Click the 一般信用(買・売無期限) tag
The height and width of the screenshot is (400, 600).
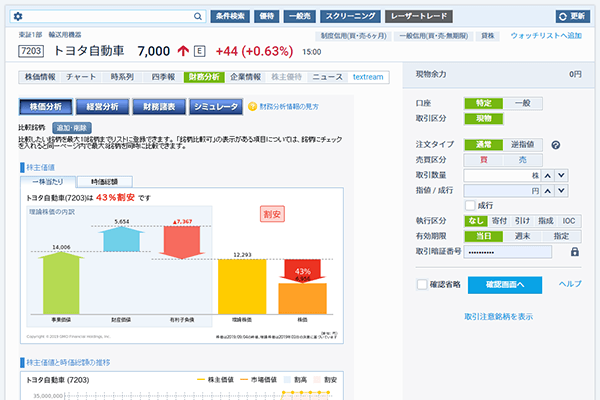[434, 36]
